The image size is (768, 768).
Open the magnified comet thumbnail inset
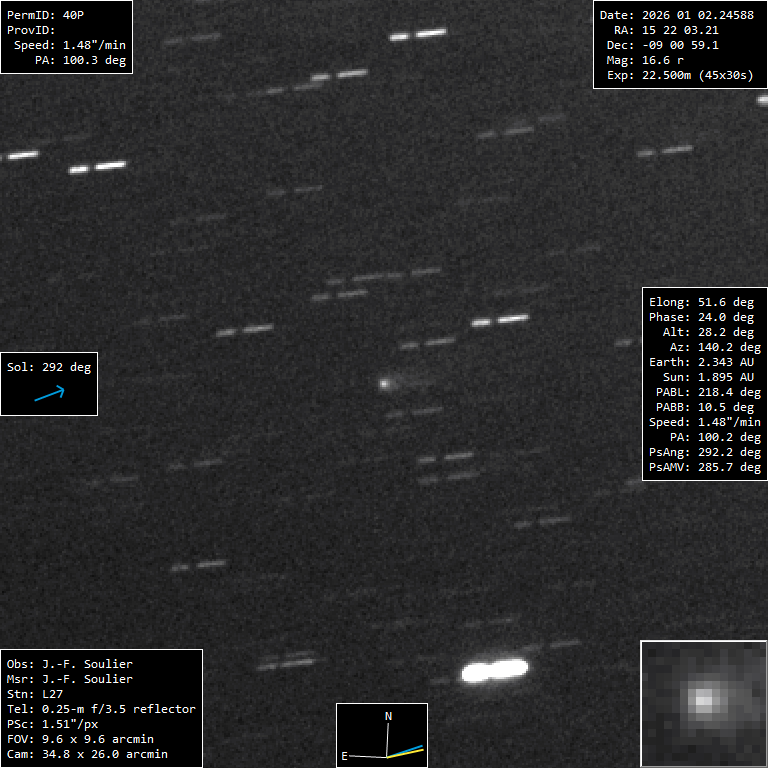[x=703, y=703]
